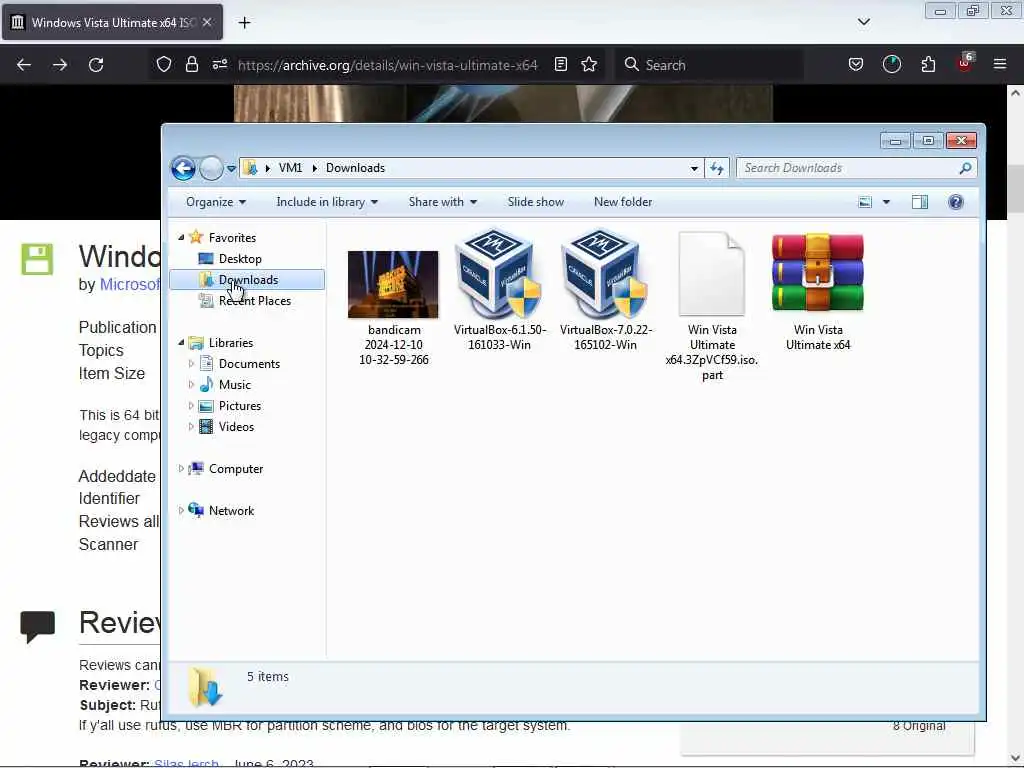Expand the Computer node
This screenshot has height=768, width=1024.
181,469
